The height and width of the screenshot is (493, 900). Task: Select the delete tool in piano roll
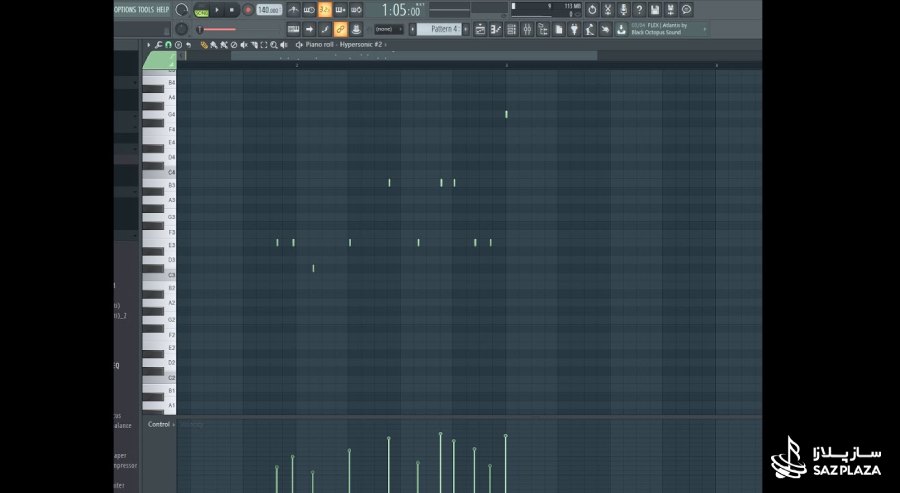[x=234, y=45]
